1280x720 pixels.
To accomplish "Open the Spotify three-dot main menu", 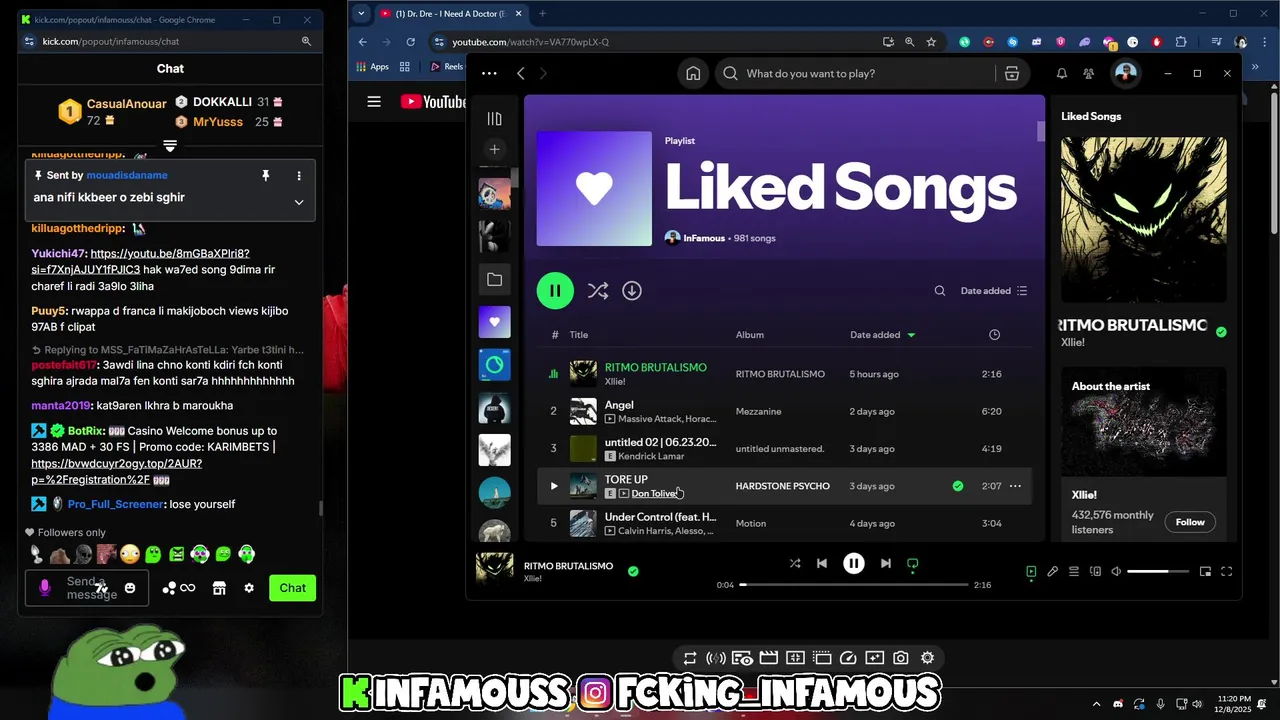I will (489, 73).
